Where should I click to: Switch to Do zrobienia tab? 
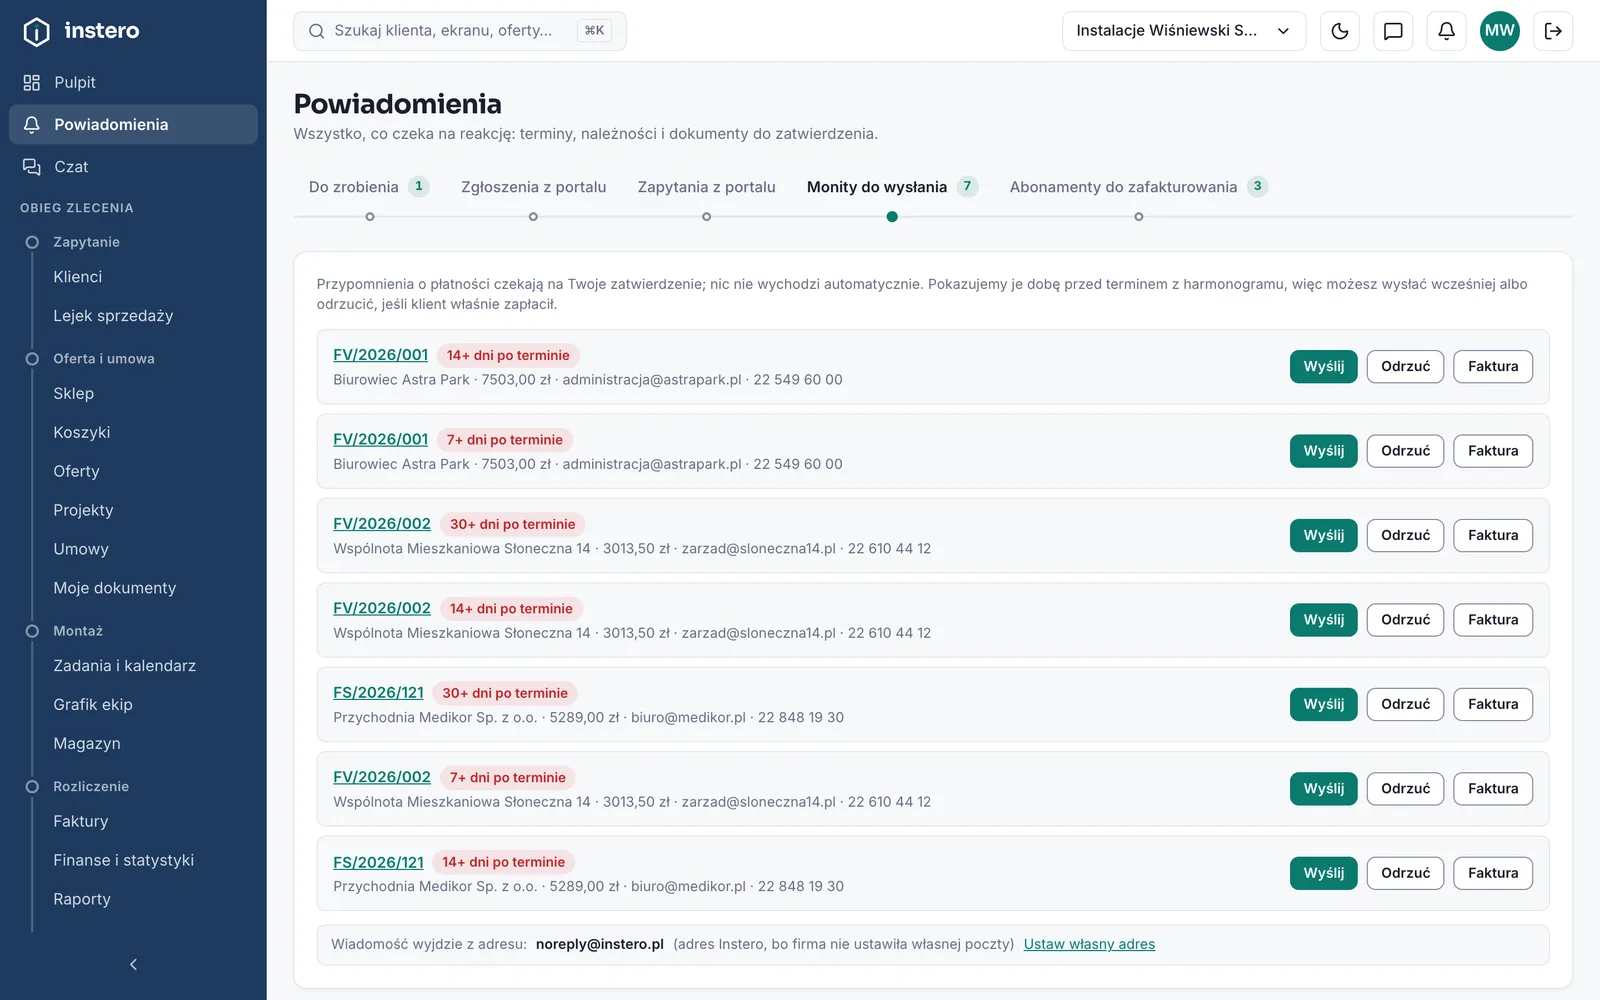[x=369, y=187]
